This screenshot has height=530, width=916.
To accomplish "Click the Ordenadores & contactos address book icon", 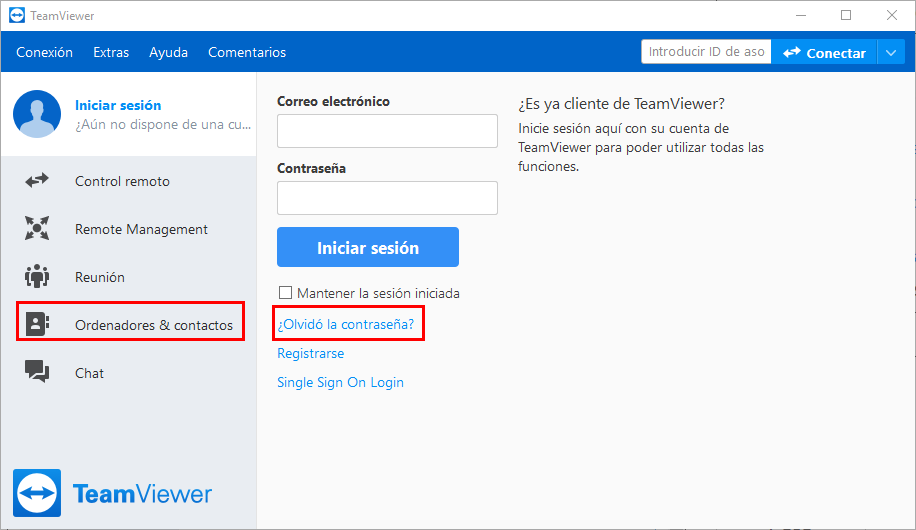I will [x=37, y=324].
